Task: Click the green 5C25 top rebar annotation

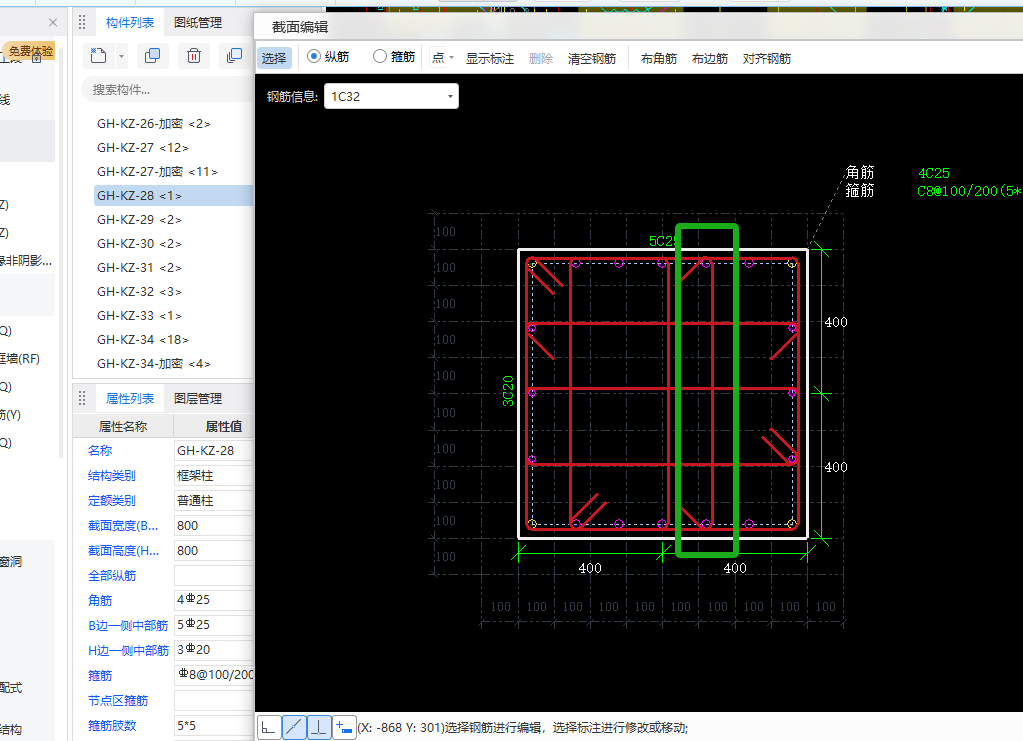Action: coord(662,241)
